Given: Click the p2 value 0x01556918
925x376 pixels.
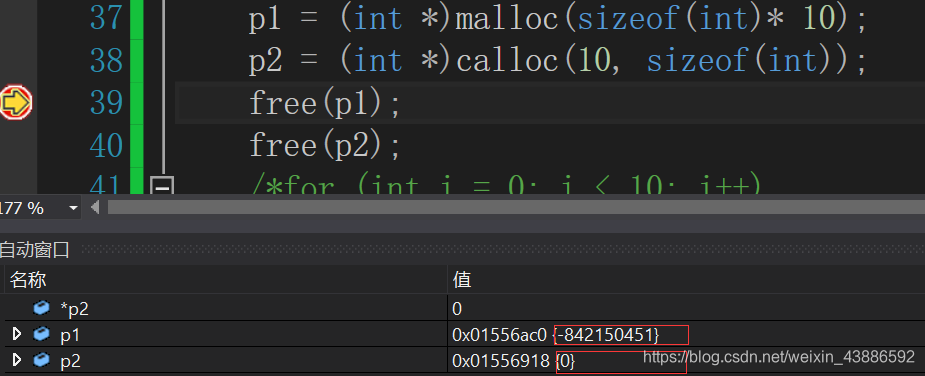Looking at the screenshot, I should click(x=501, y=361).
